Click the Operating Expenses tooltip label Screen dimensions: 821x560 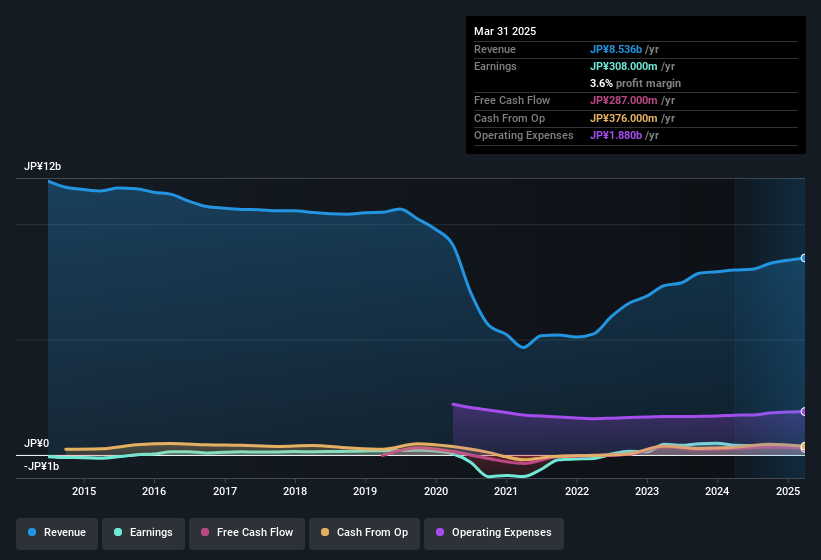pos(524,136)
